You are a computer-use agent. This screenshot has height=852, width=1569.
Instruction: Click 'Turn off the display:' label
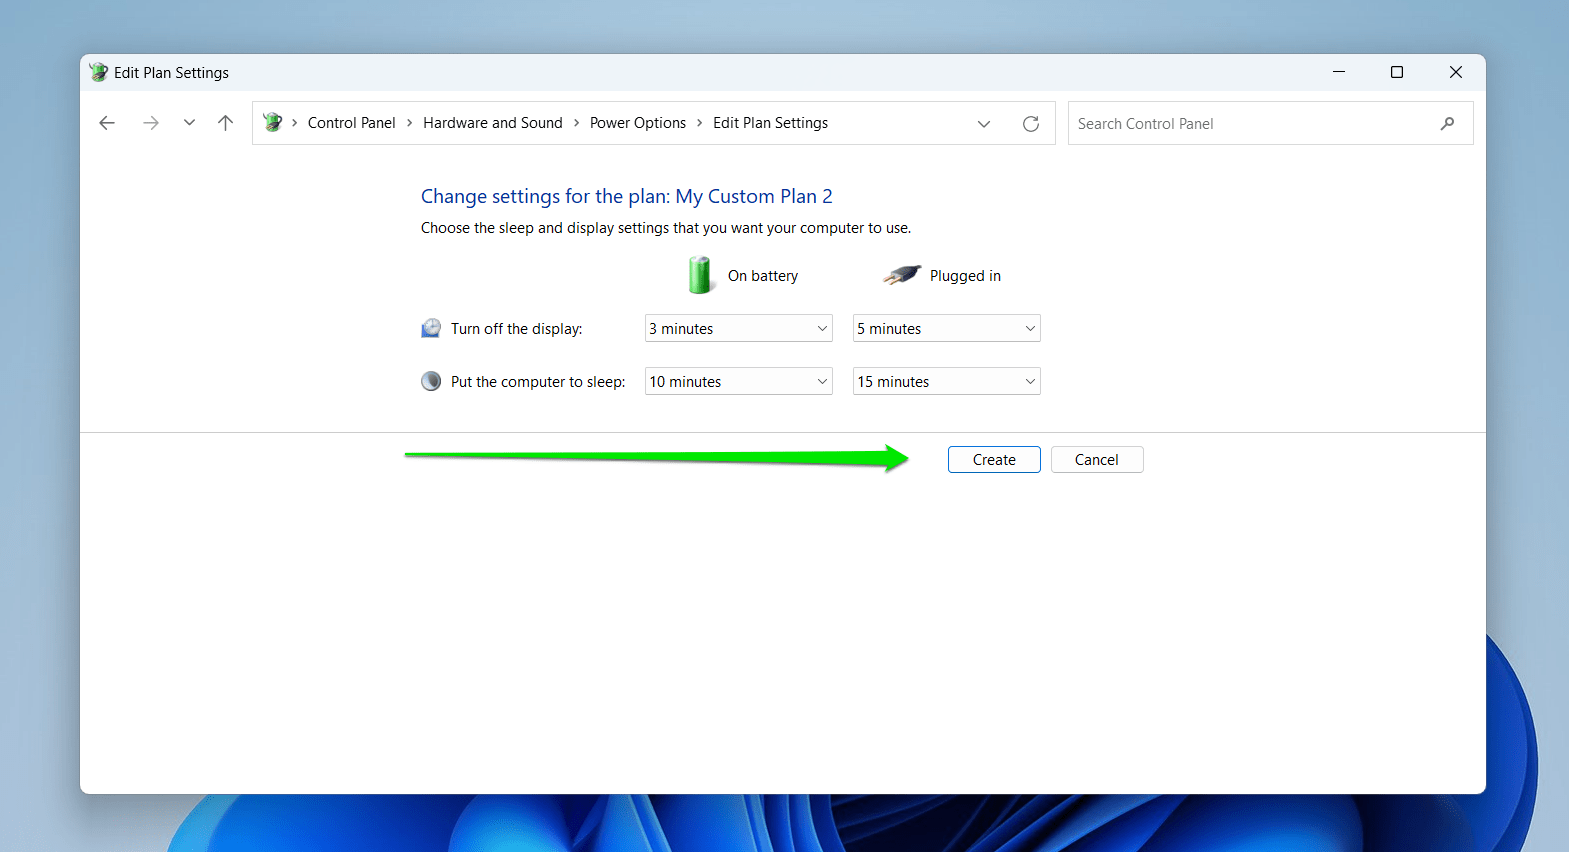click(517, 329)
